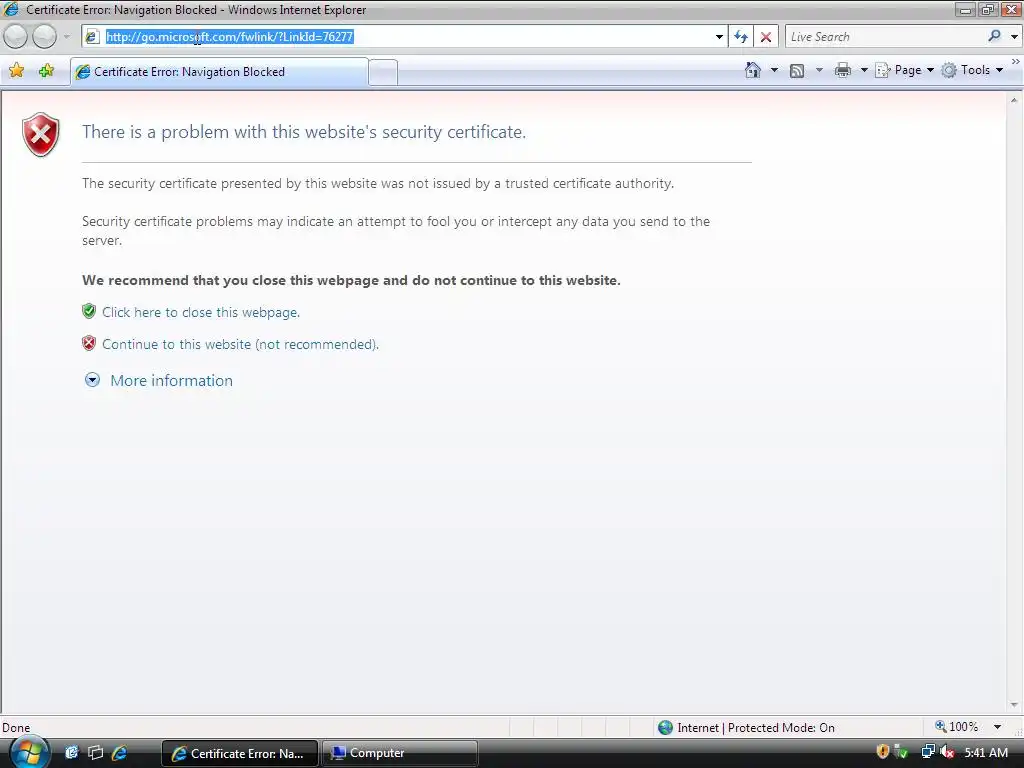Viewport: 1024px width, 768px height.
Task: Expand the feeds dropdown arrow
Action: 819,70
